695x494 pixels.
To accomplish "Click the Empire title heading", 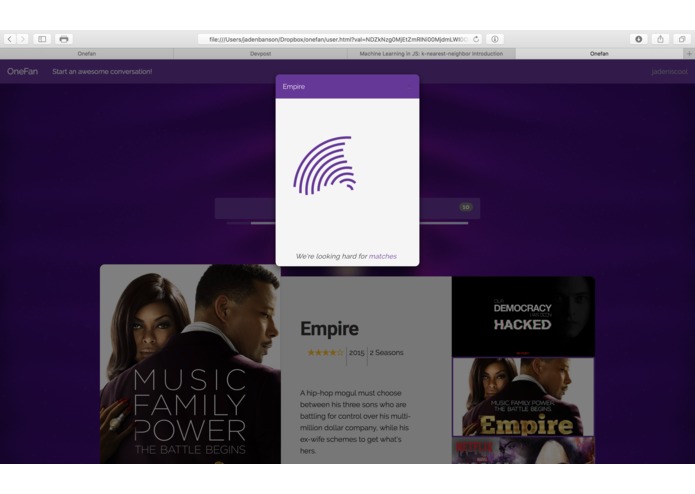I will pos(329,329).
